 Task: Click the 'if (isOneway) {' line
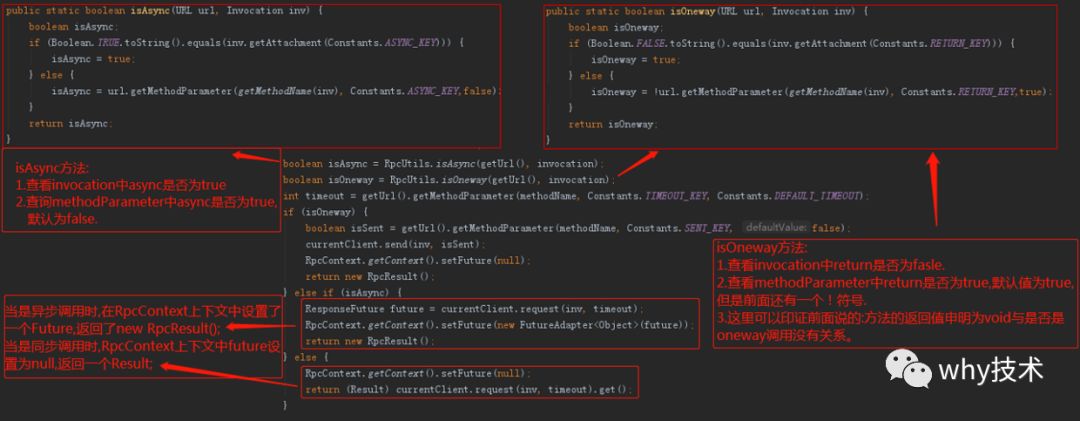point(325,212)
